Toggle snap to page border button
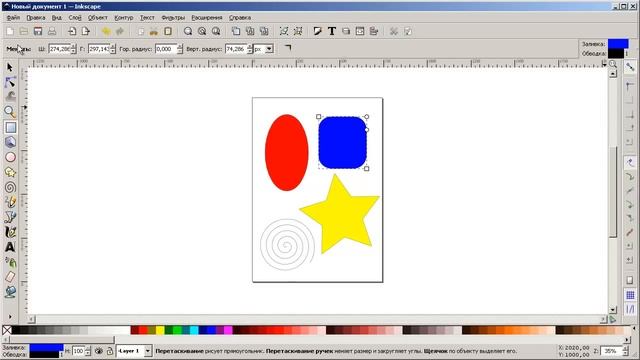Screen dimensions: 640x360 coord(630,280)
